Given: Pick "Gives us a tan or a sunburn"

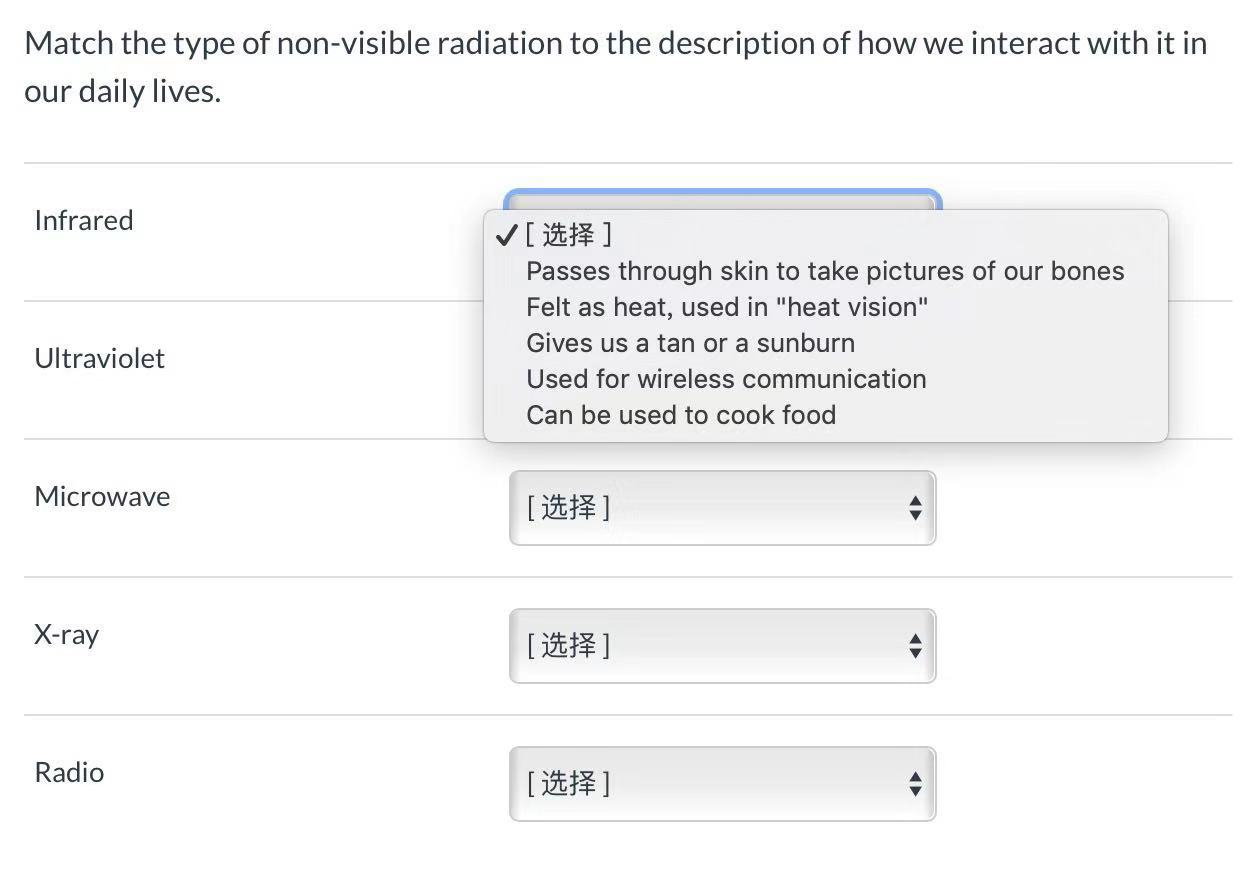Looking at the screenshot, I should (690, 343).
